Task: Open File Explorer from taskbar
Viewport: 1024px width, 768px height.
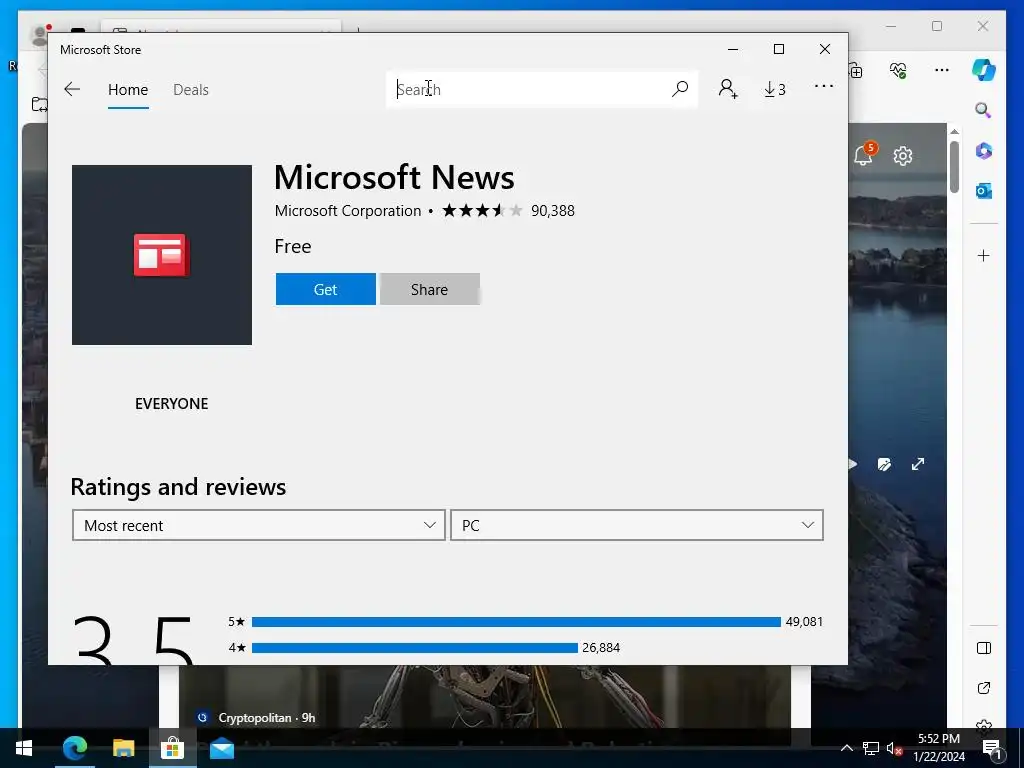Action: [123, 748]
